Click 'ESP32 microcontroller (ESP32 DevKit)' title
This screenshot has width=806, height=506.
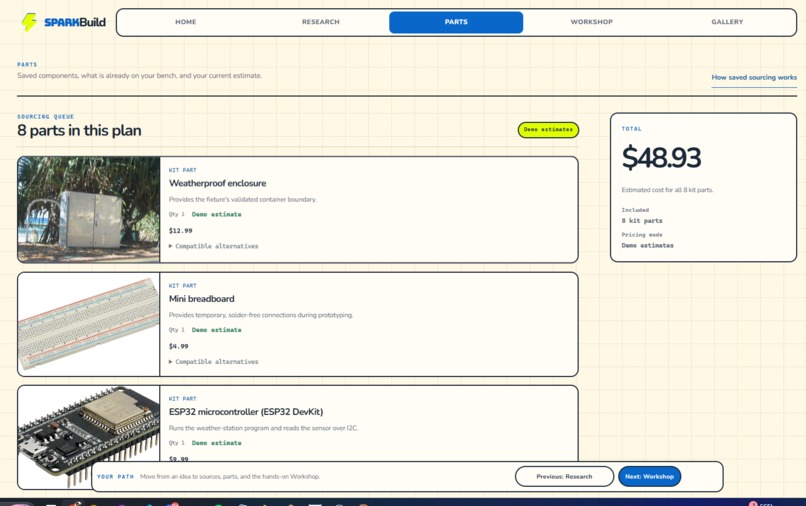pyautogui.click(x=246, y=412)
